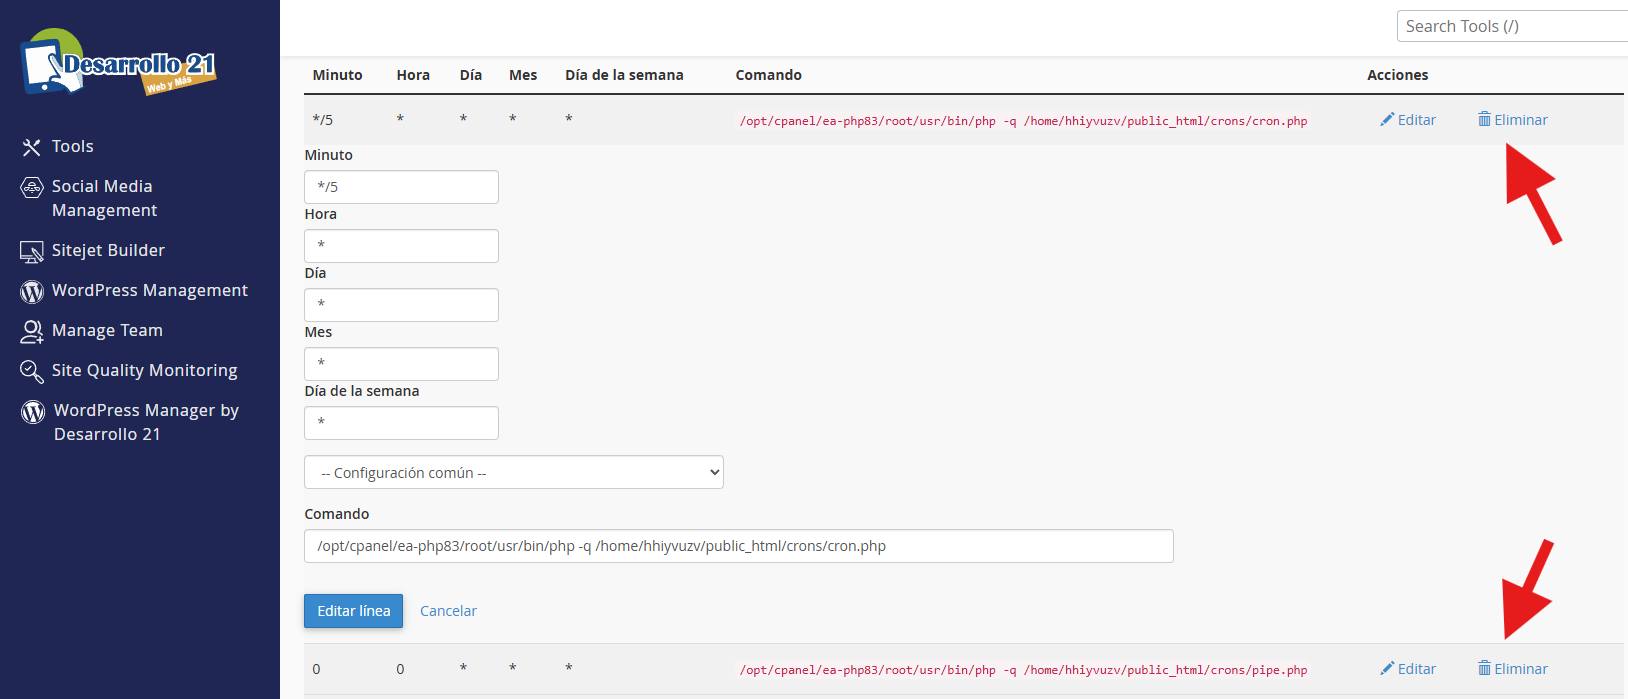Click the Manage Team icon
1628x699 pixels.
tap(32, 331)
